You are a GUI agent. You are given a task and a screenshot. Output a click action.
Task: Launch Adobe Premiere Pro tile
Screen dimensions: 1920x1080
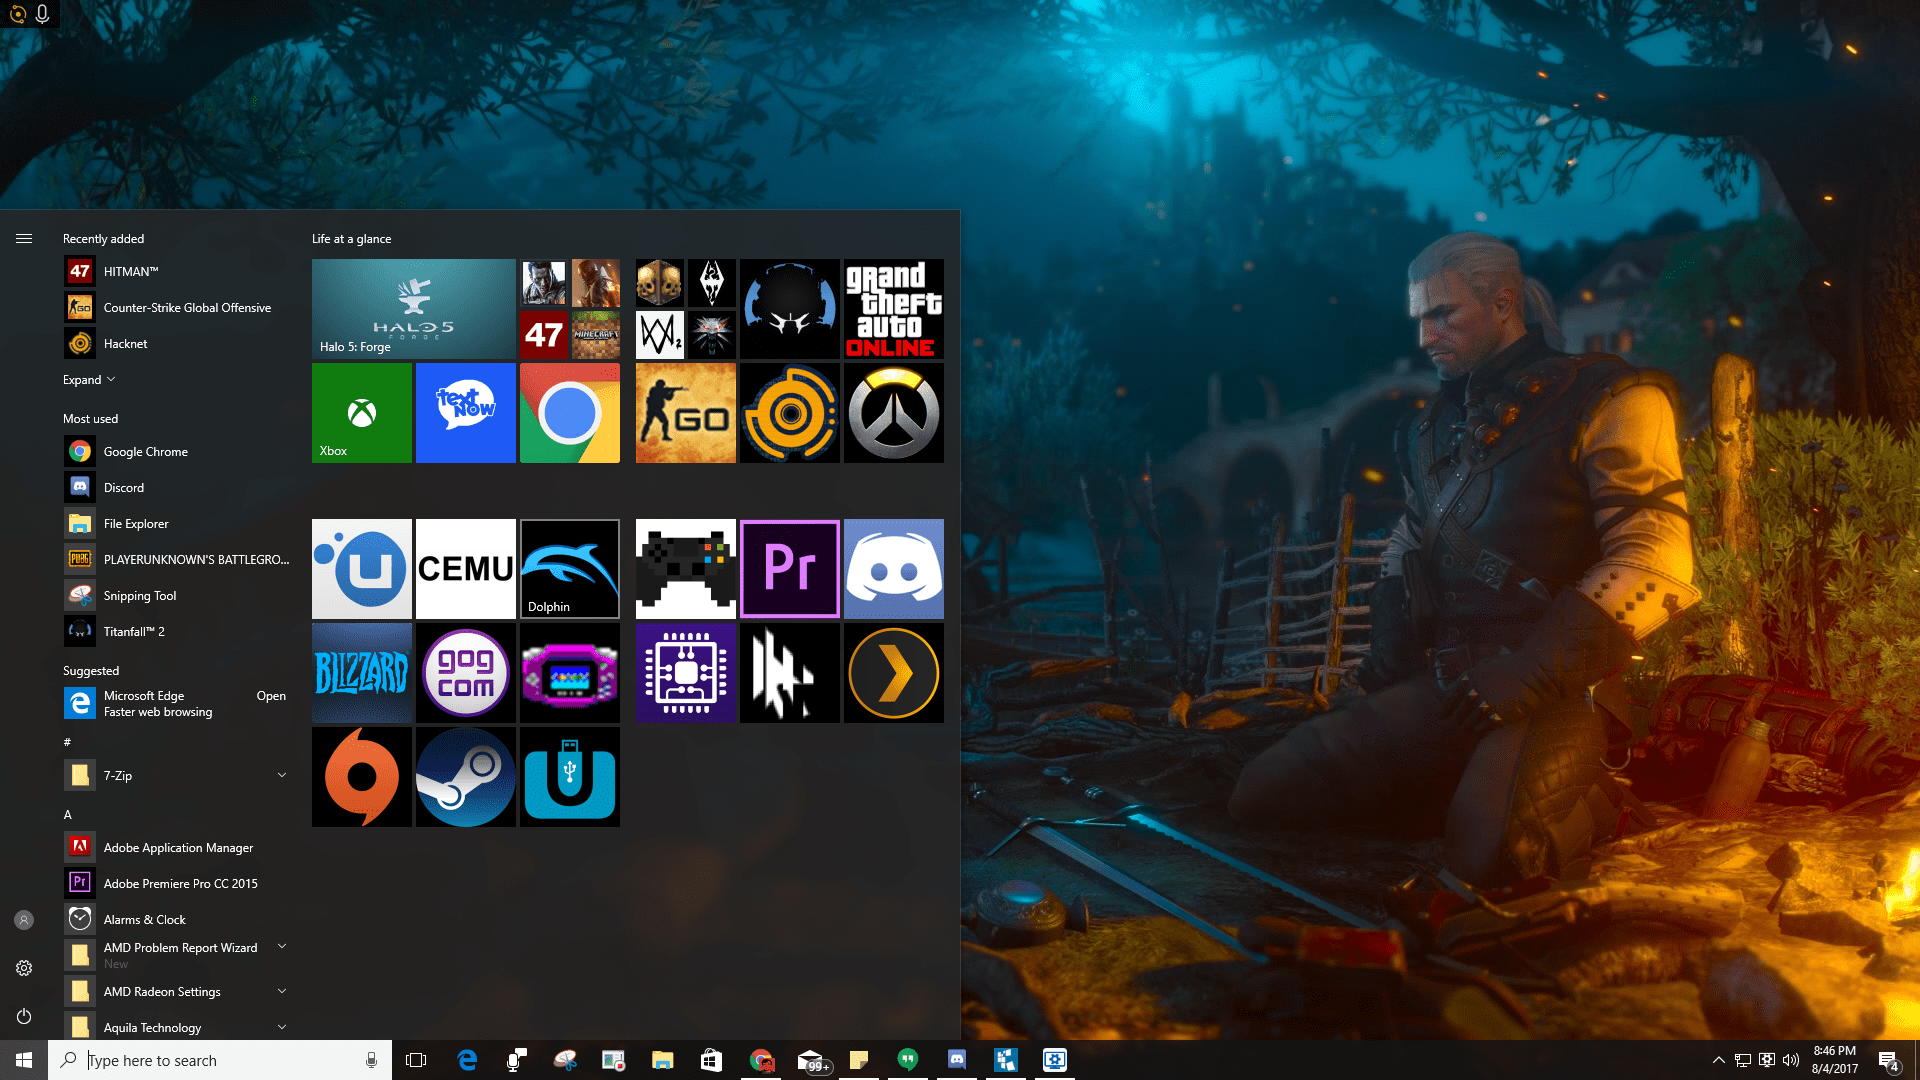pyautogui.click(x=789, y=569)
